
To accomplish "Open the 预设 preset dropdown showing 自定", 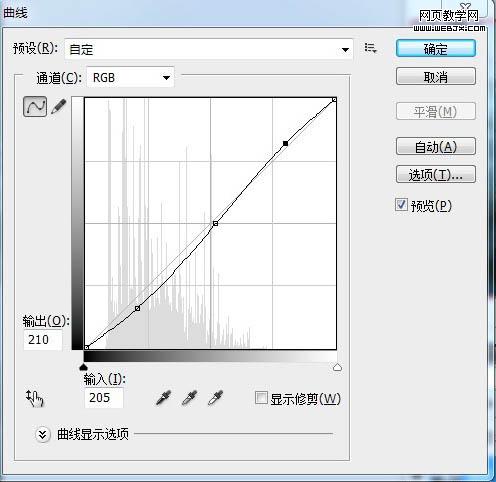I will click(x=209, y=50).
